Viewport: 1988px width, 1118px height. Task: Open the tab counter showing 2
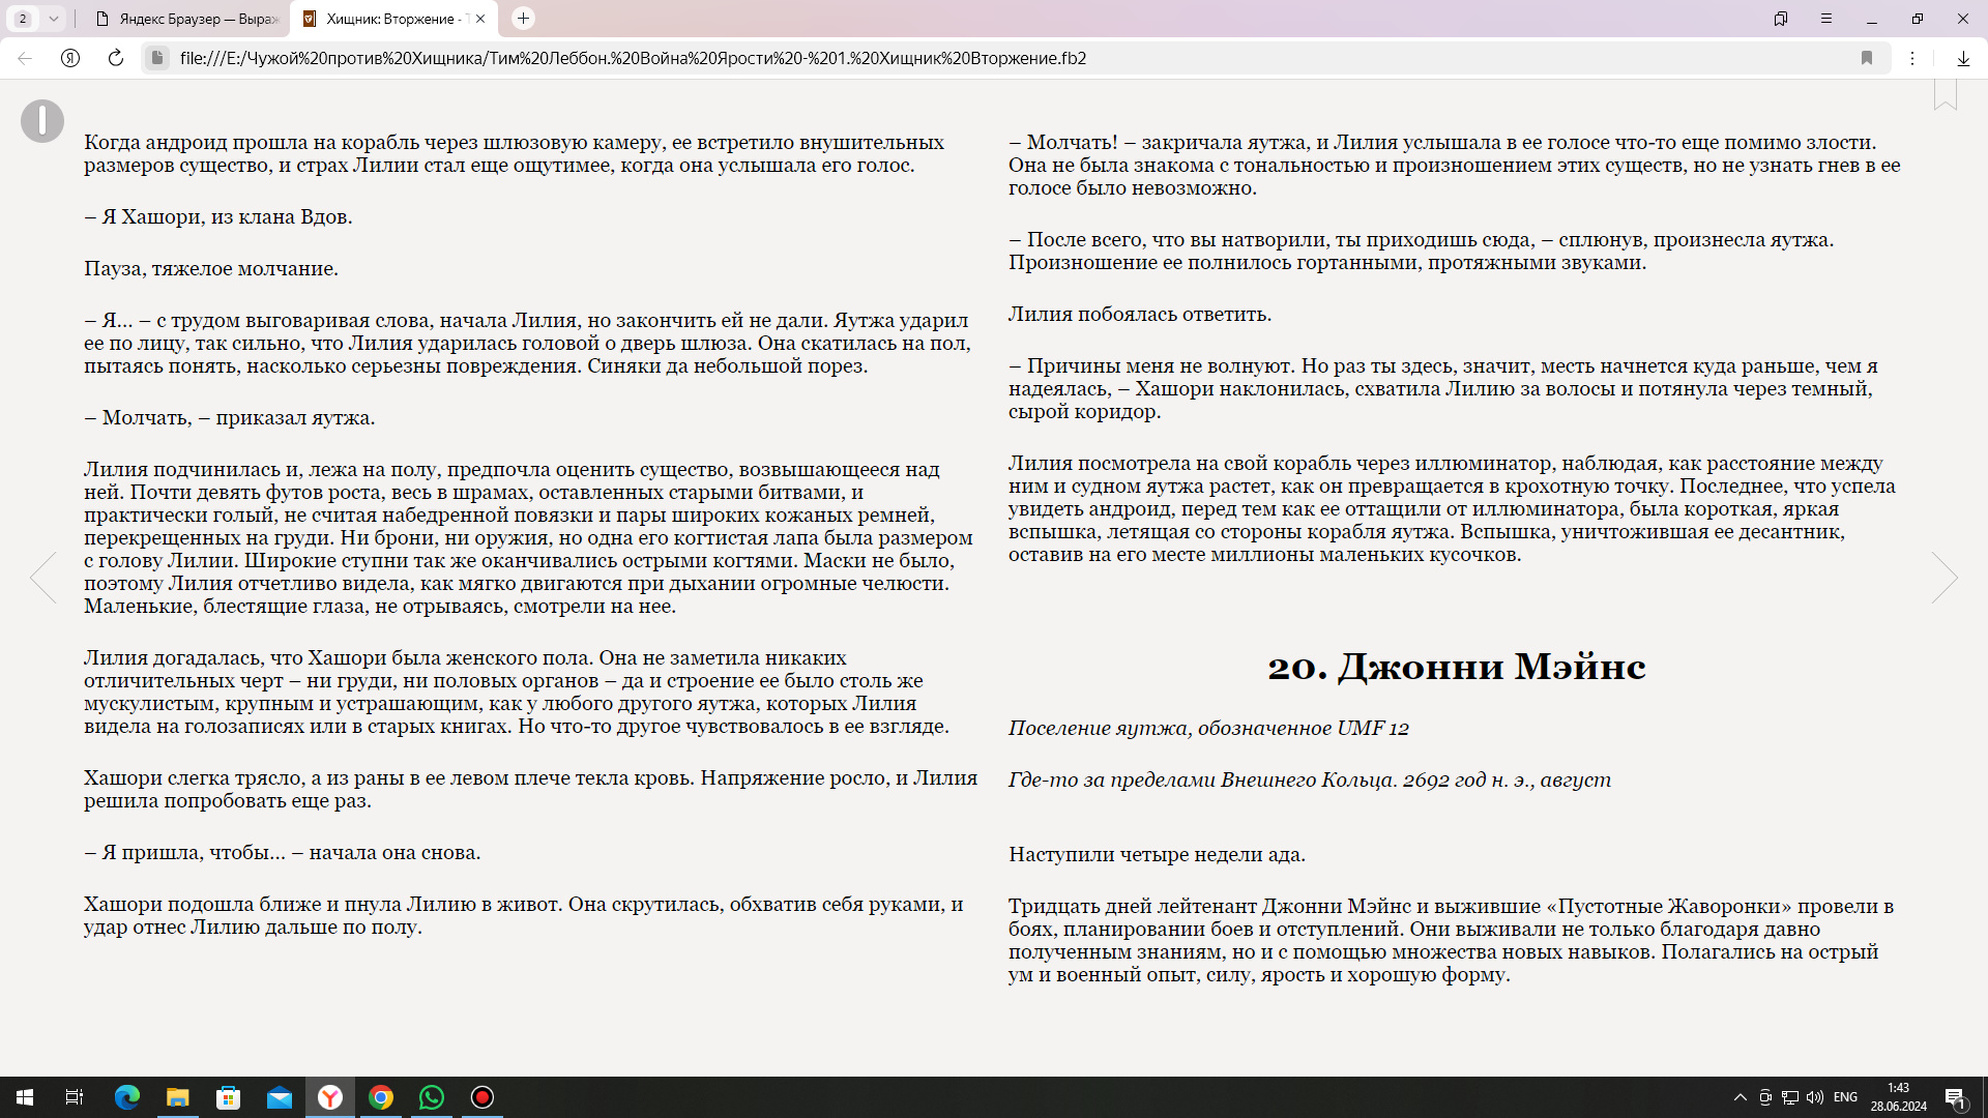coord(23,18)
